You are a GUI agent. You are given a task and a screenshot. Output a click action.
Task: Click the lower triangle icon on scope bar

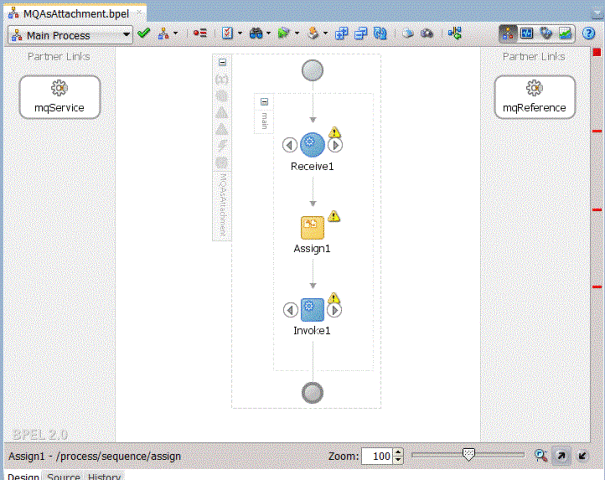pyautogui.click(x=222, y=129)
